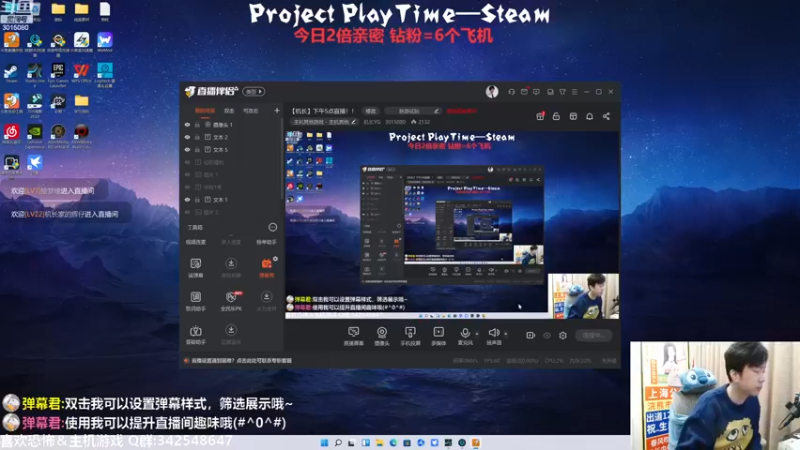800x450 pixels.
Task: Select 文本 2 in the source list
Action: pos(220,137)
